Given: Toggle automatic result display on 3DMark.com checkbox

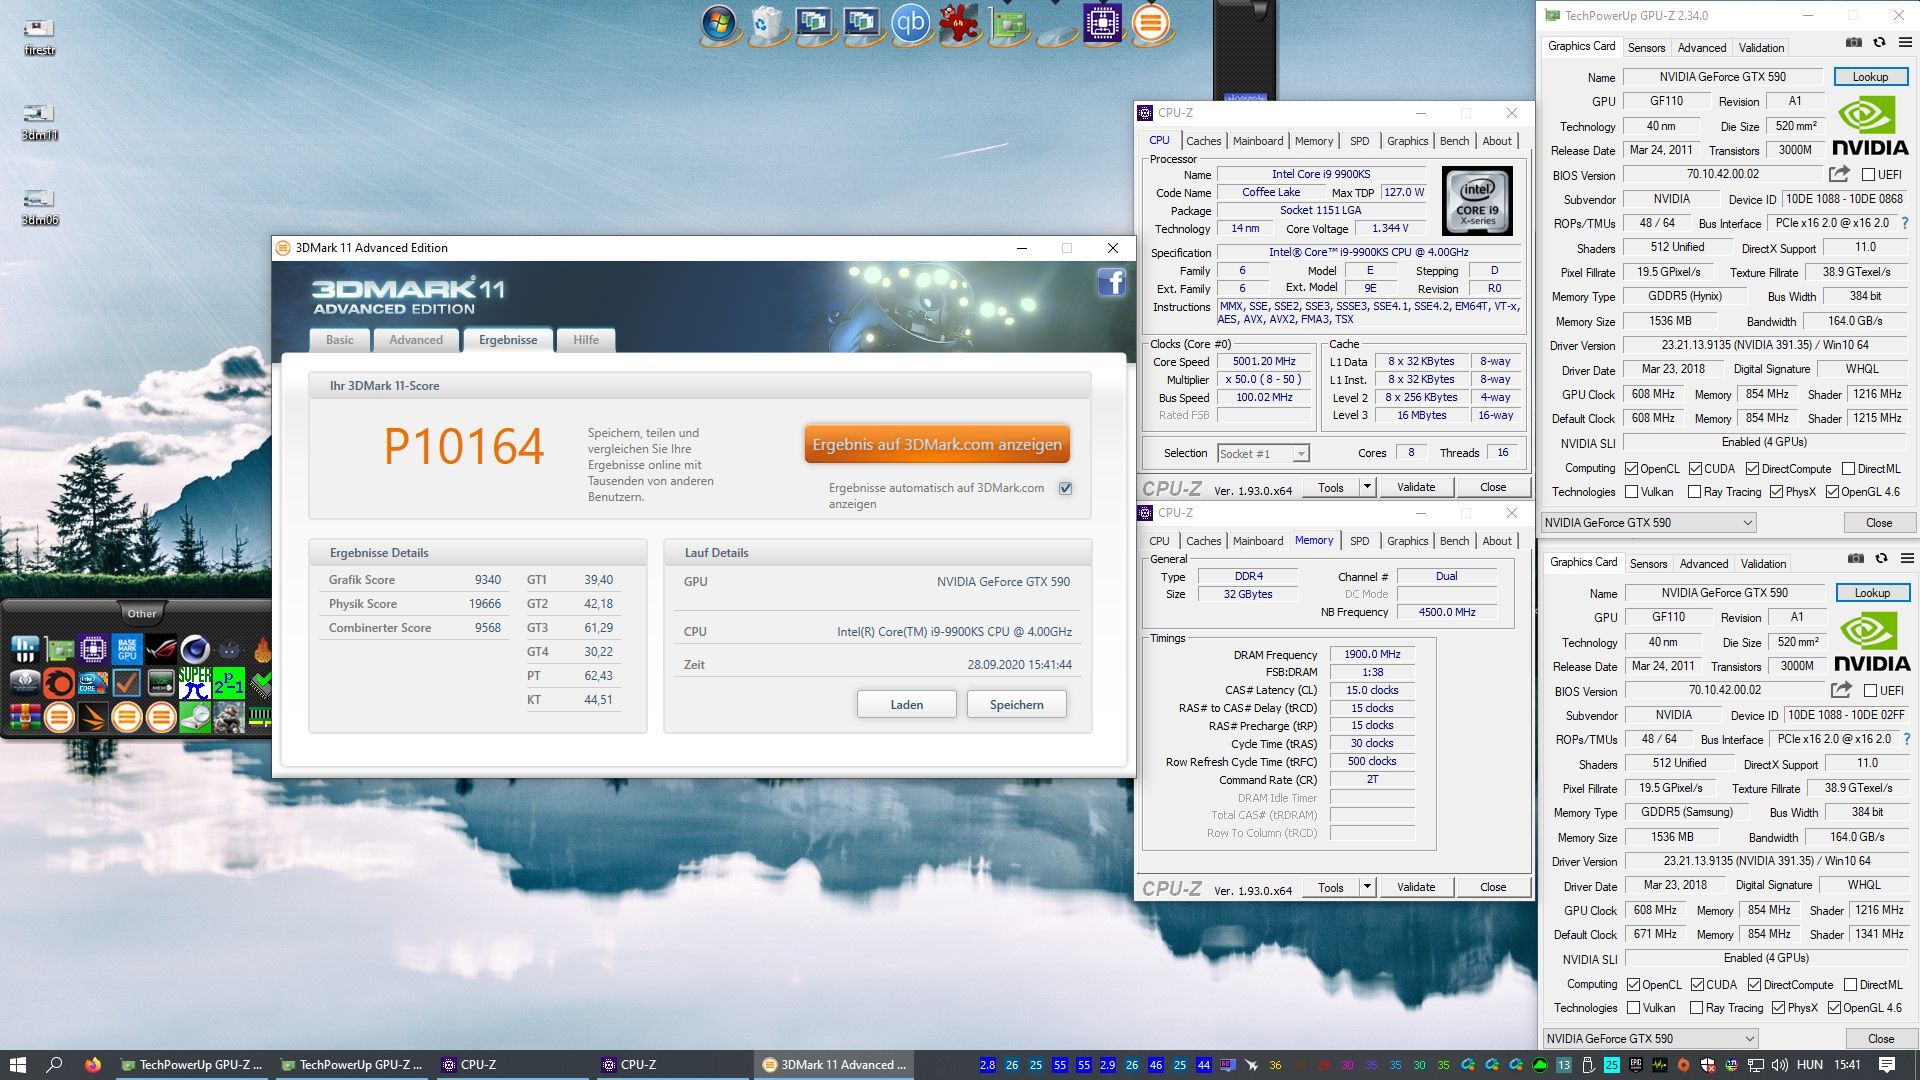Looking at the screenshot, I should pyautogui.click(x=1065, y=488).
